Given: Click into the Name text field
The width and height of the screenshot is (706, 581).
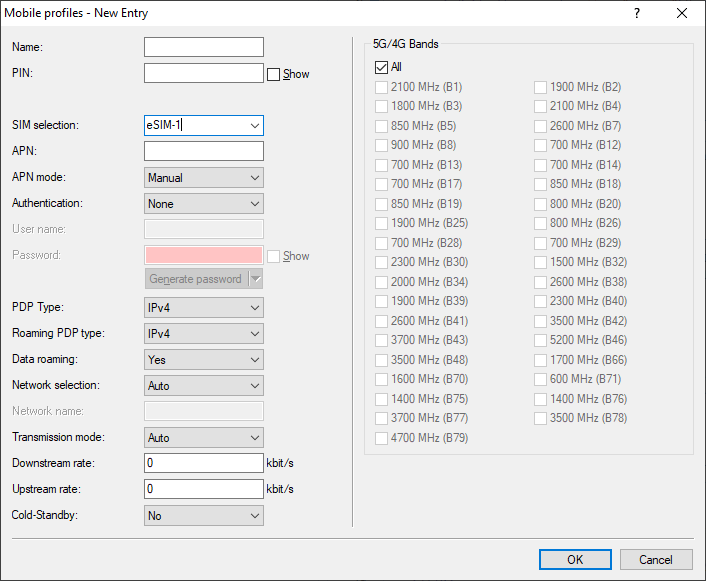Looking at the screenshot, I should tap(204, 47).
